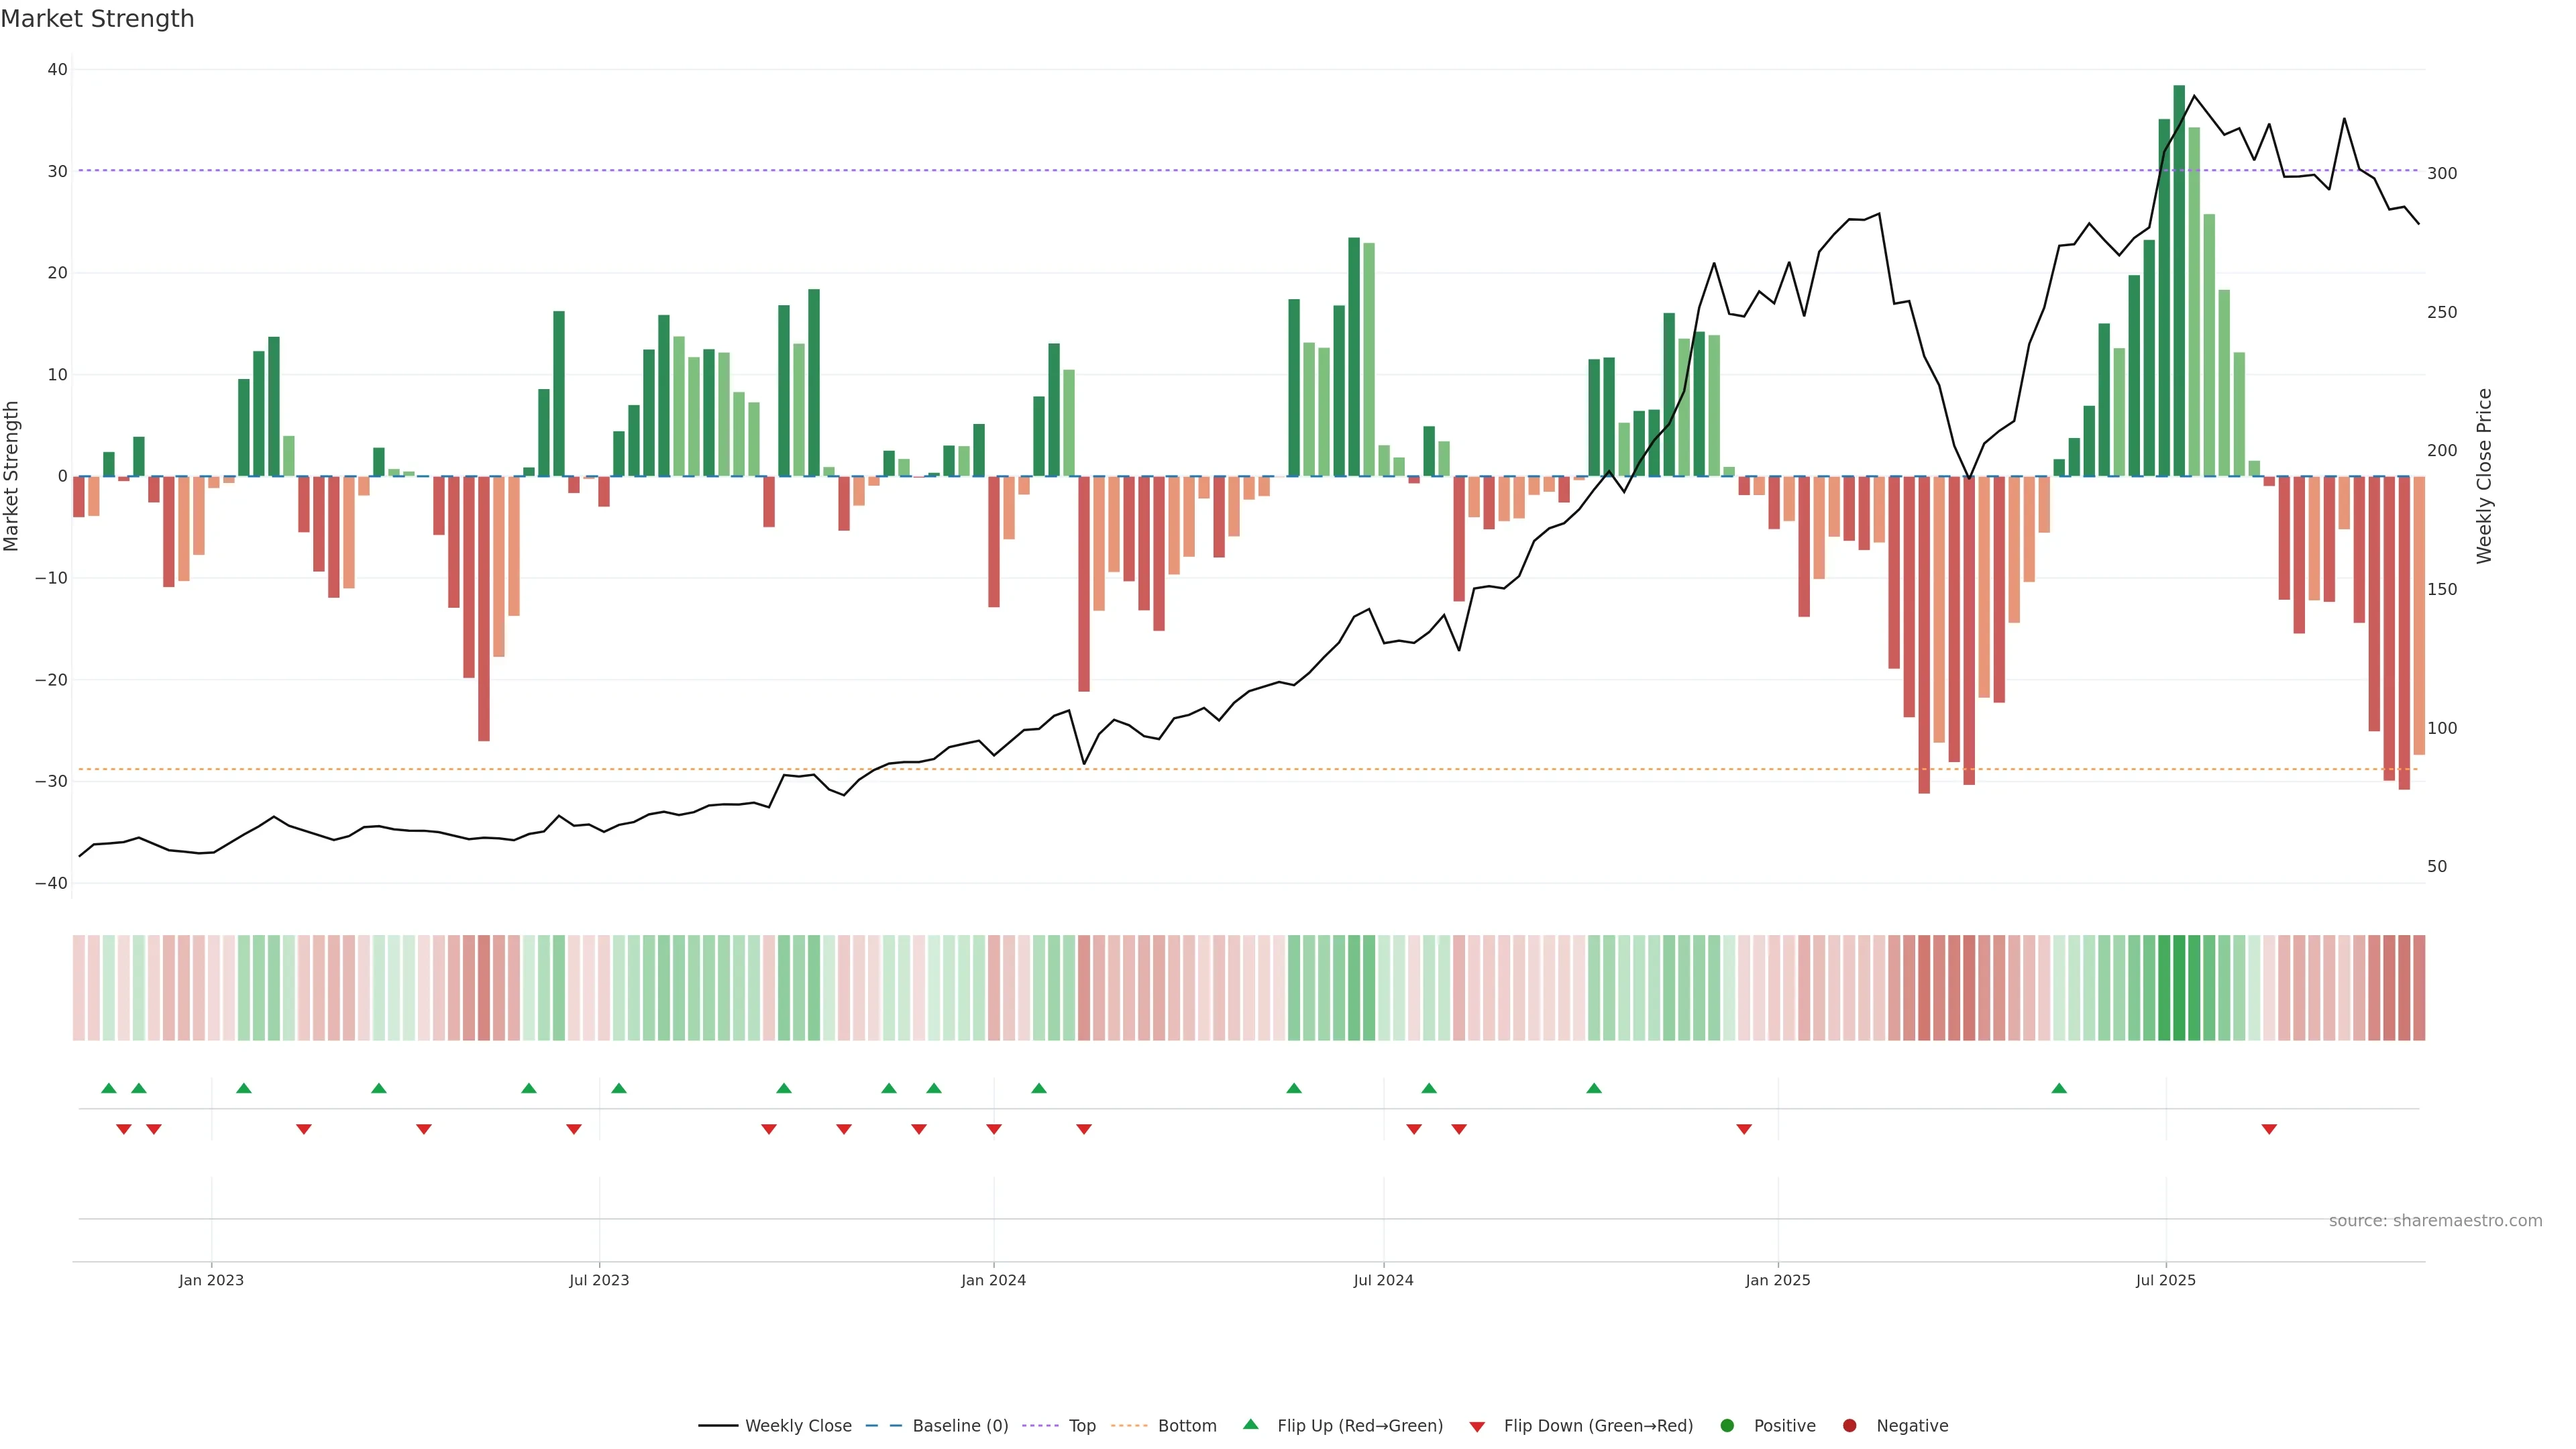Click the leftmost green flip-up triangle marker
The image size is (2576, 1449).
(109, 1088)
